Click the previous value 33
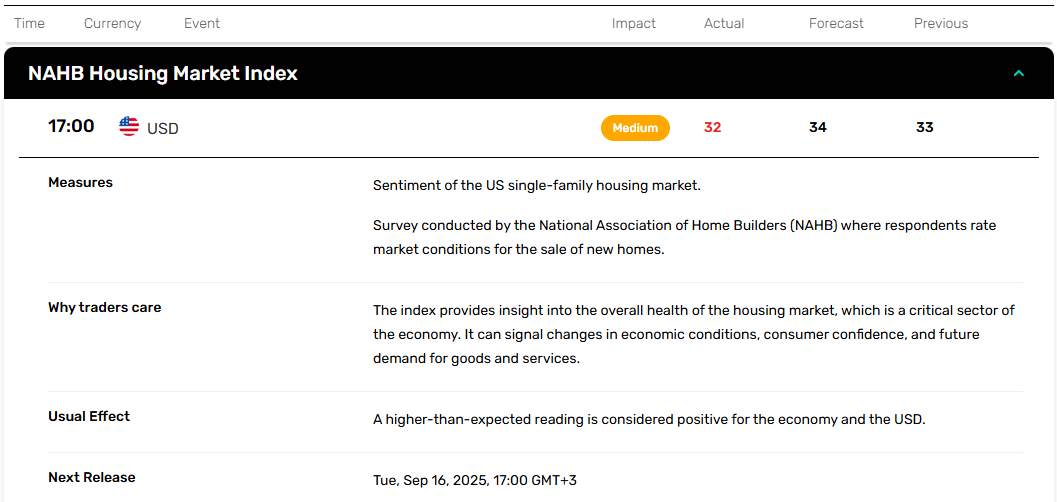1057x502 pixels. tap(925, 127)
